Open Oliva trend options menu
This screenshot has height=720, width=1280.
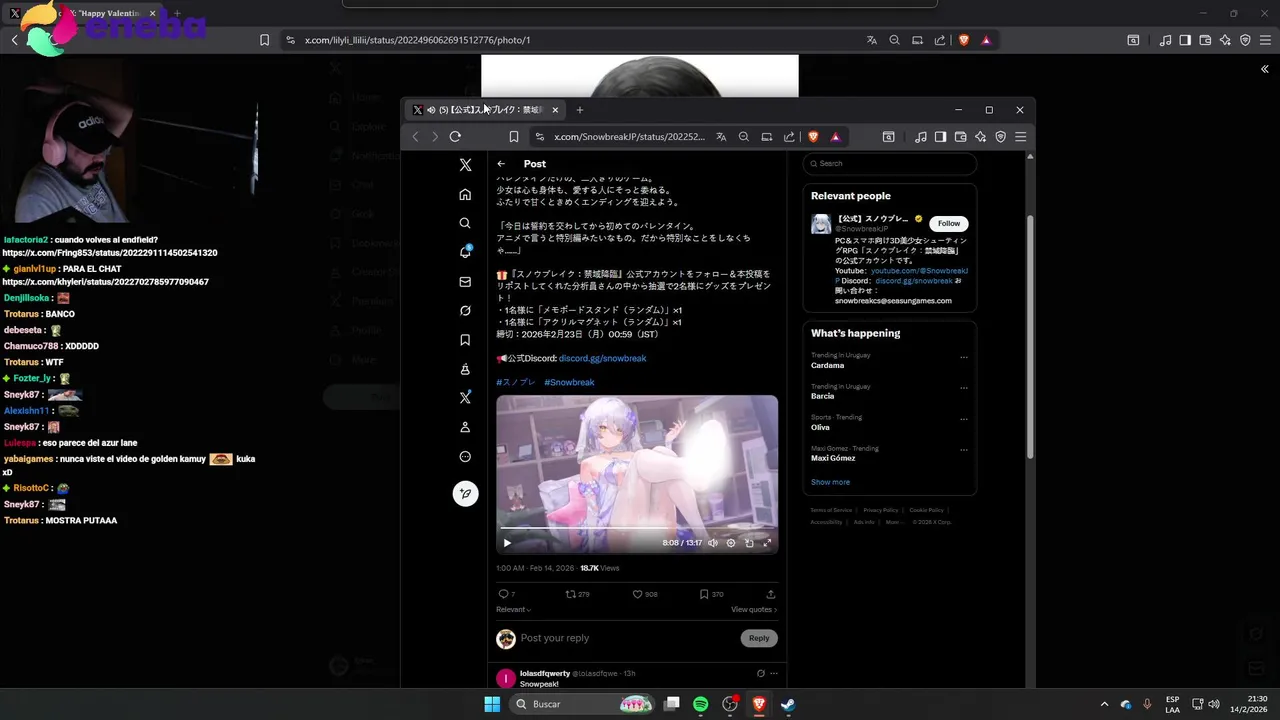[964, 419]
